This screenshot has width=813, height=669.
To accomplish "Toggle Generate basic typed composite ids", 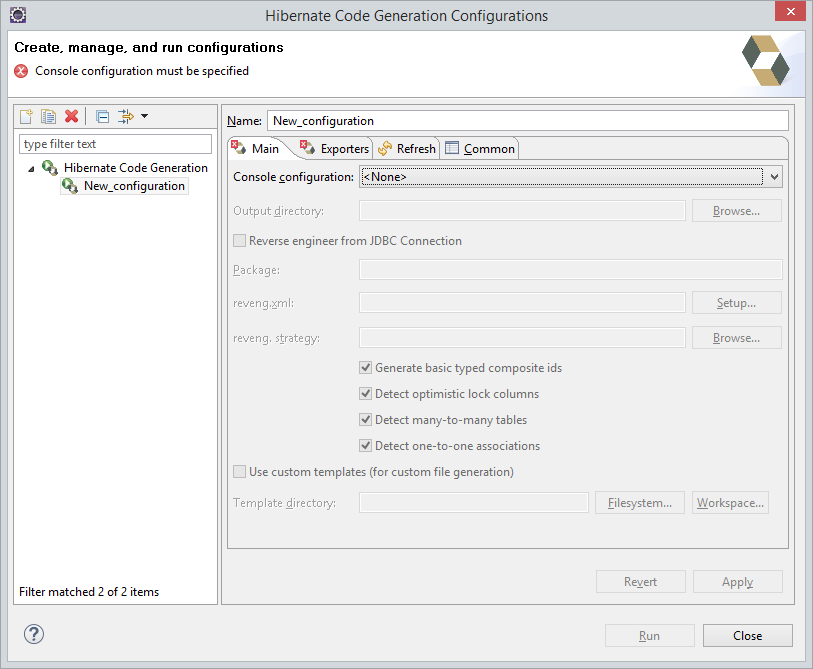I will click(366, 368).
